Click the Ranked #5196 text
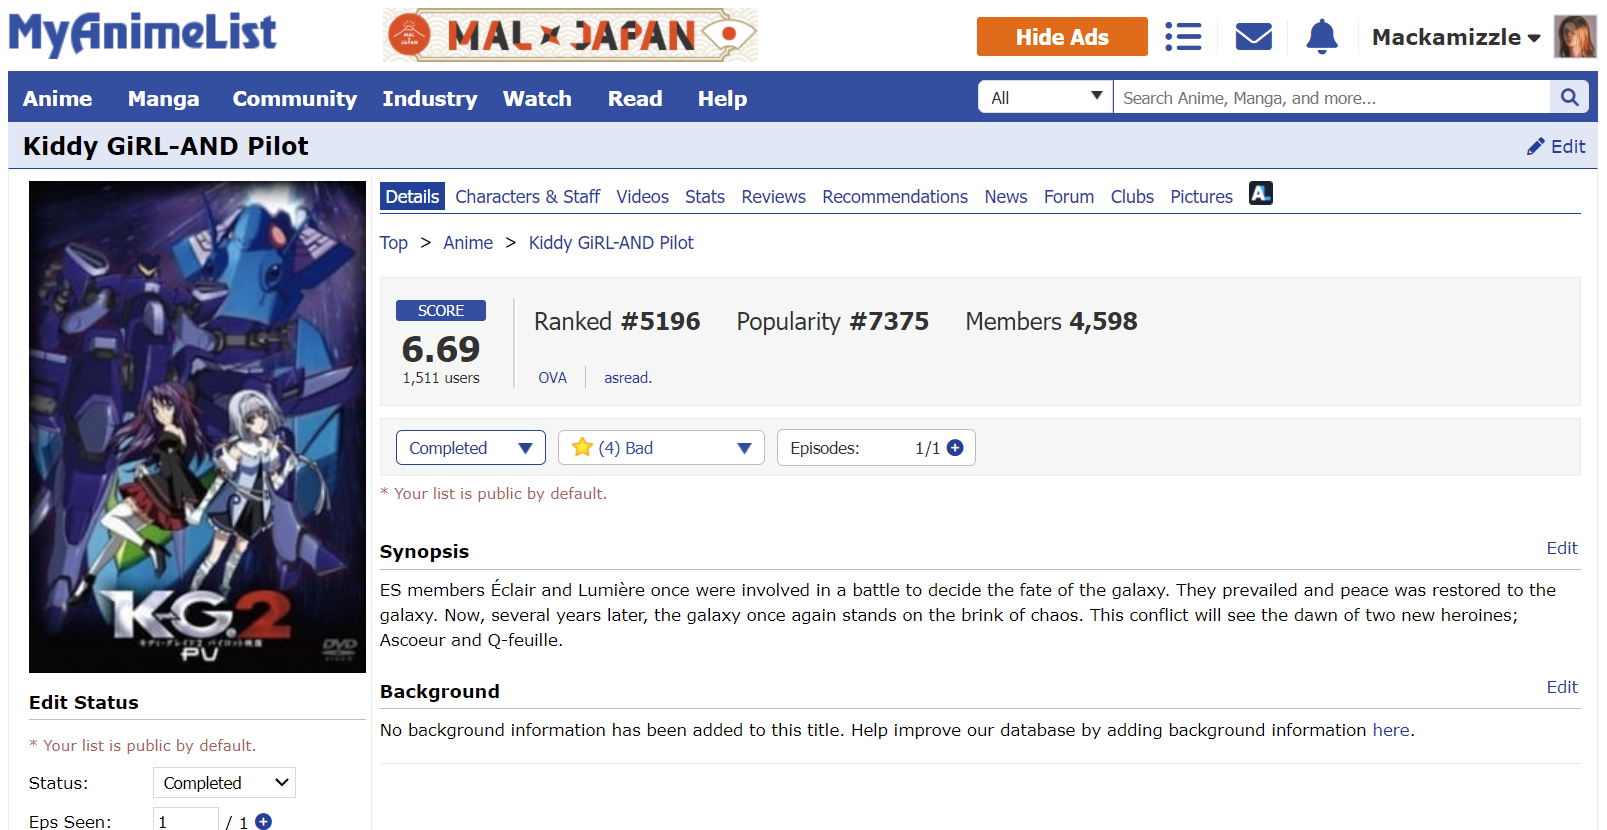 point(617,321)
